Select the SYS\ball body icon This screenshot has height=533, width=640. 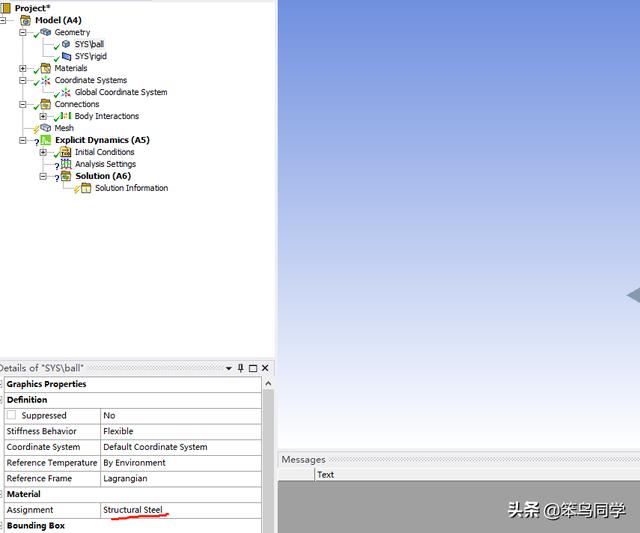click(x=66, y=44)
